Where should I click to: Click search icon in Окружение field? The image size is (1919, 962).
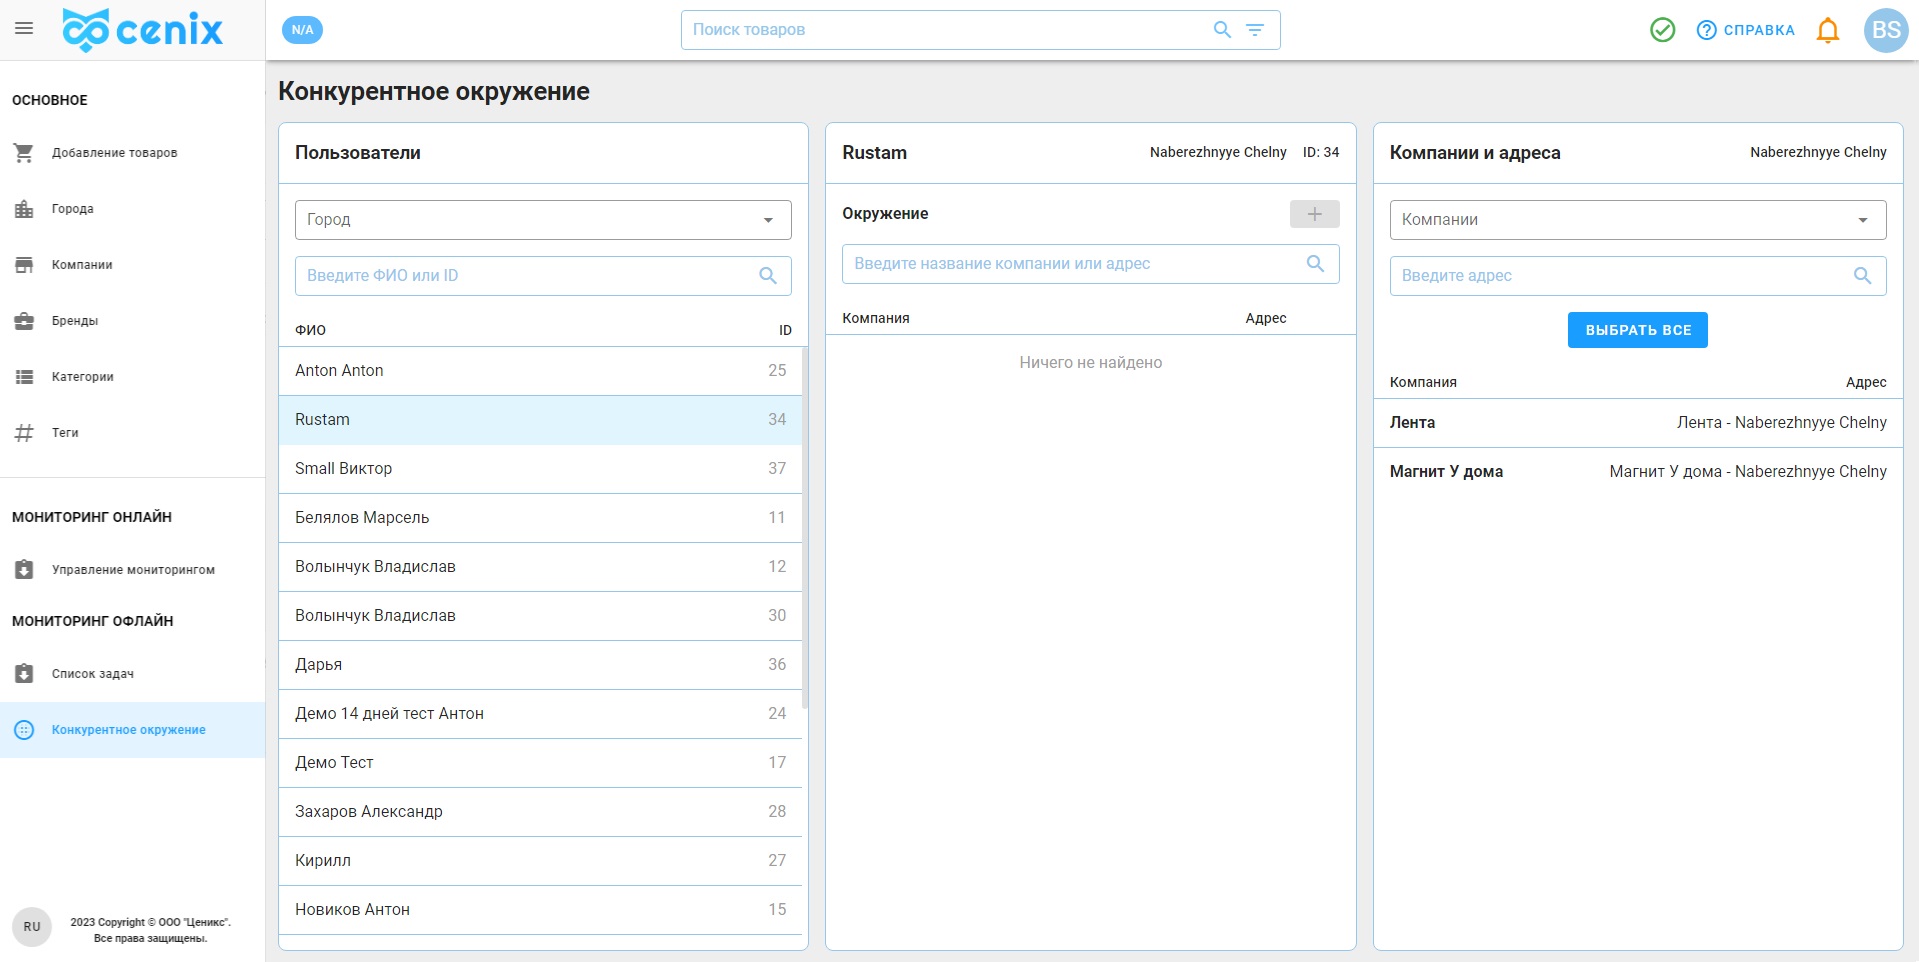pos(1315,264)
